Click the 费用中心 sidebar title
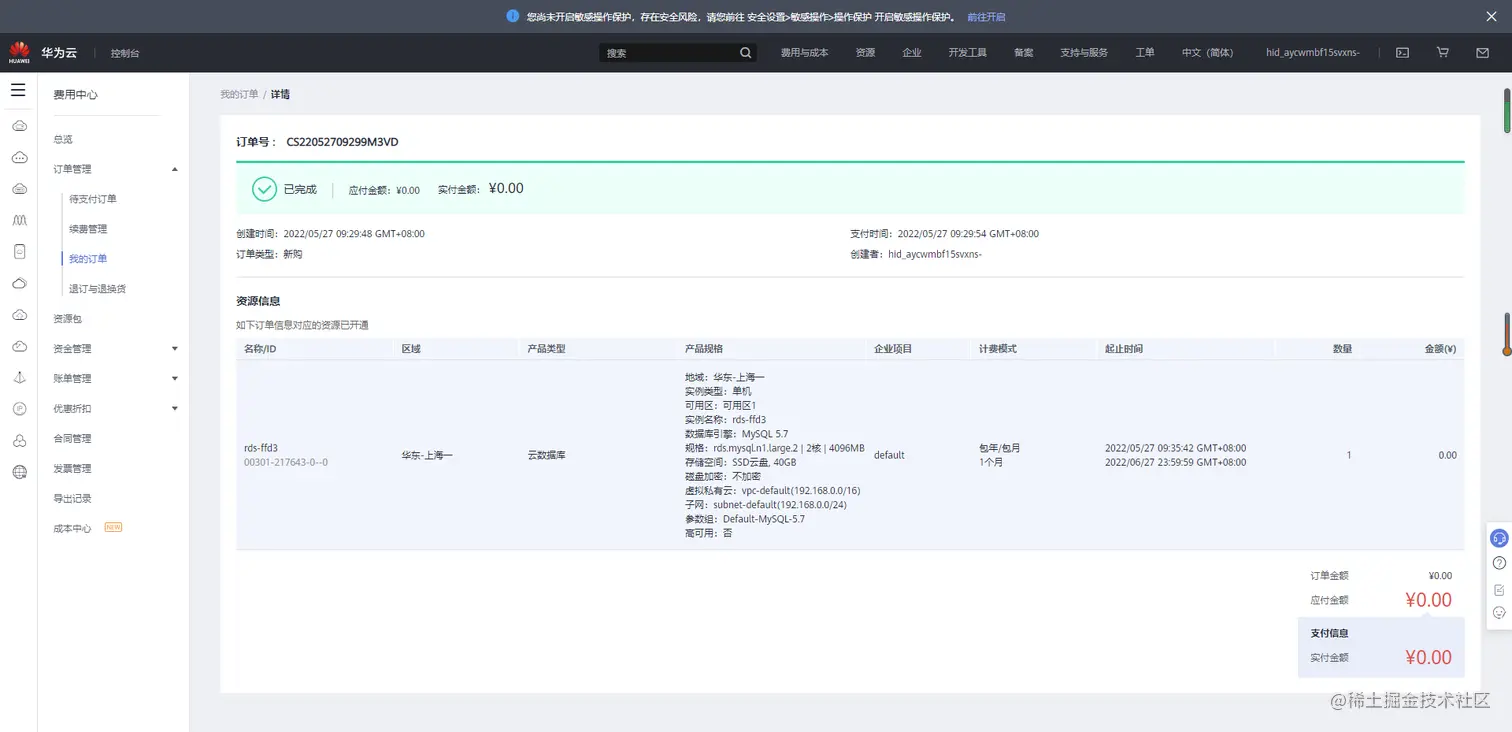Viewport: 1512px width, 732px height. [x=76, y=95]
